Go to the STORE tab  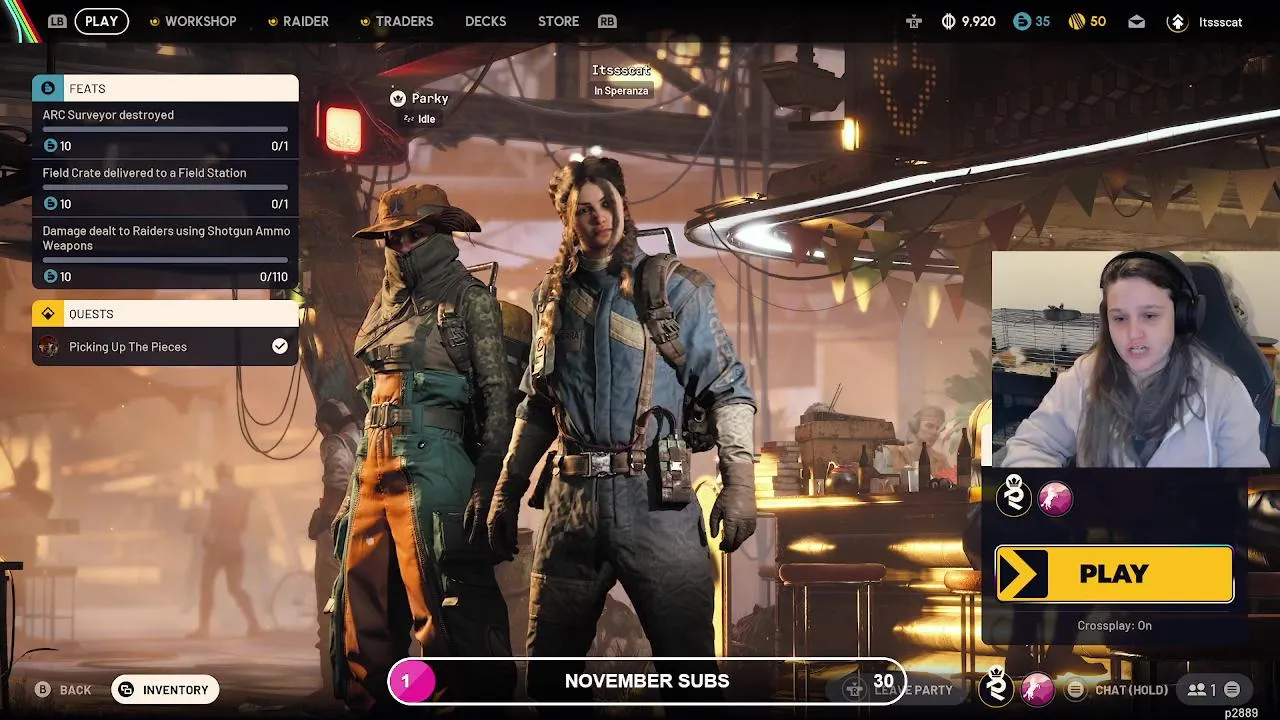tap(558, 21)
